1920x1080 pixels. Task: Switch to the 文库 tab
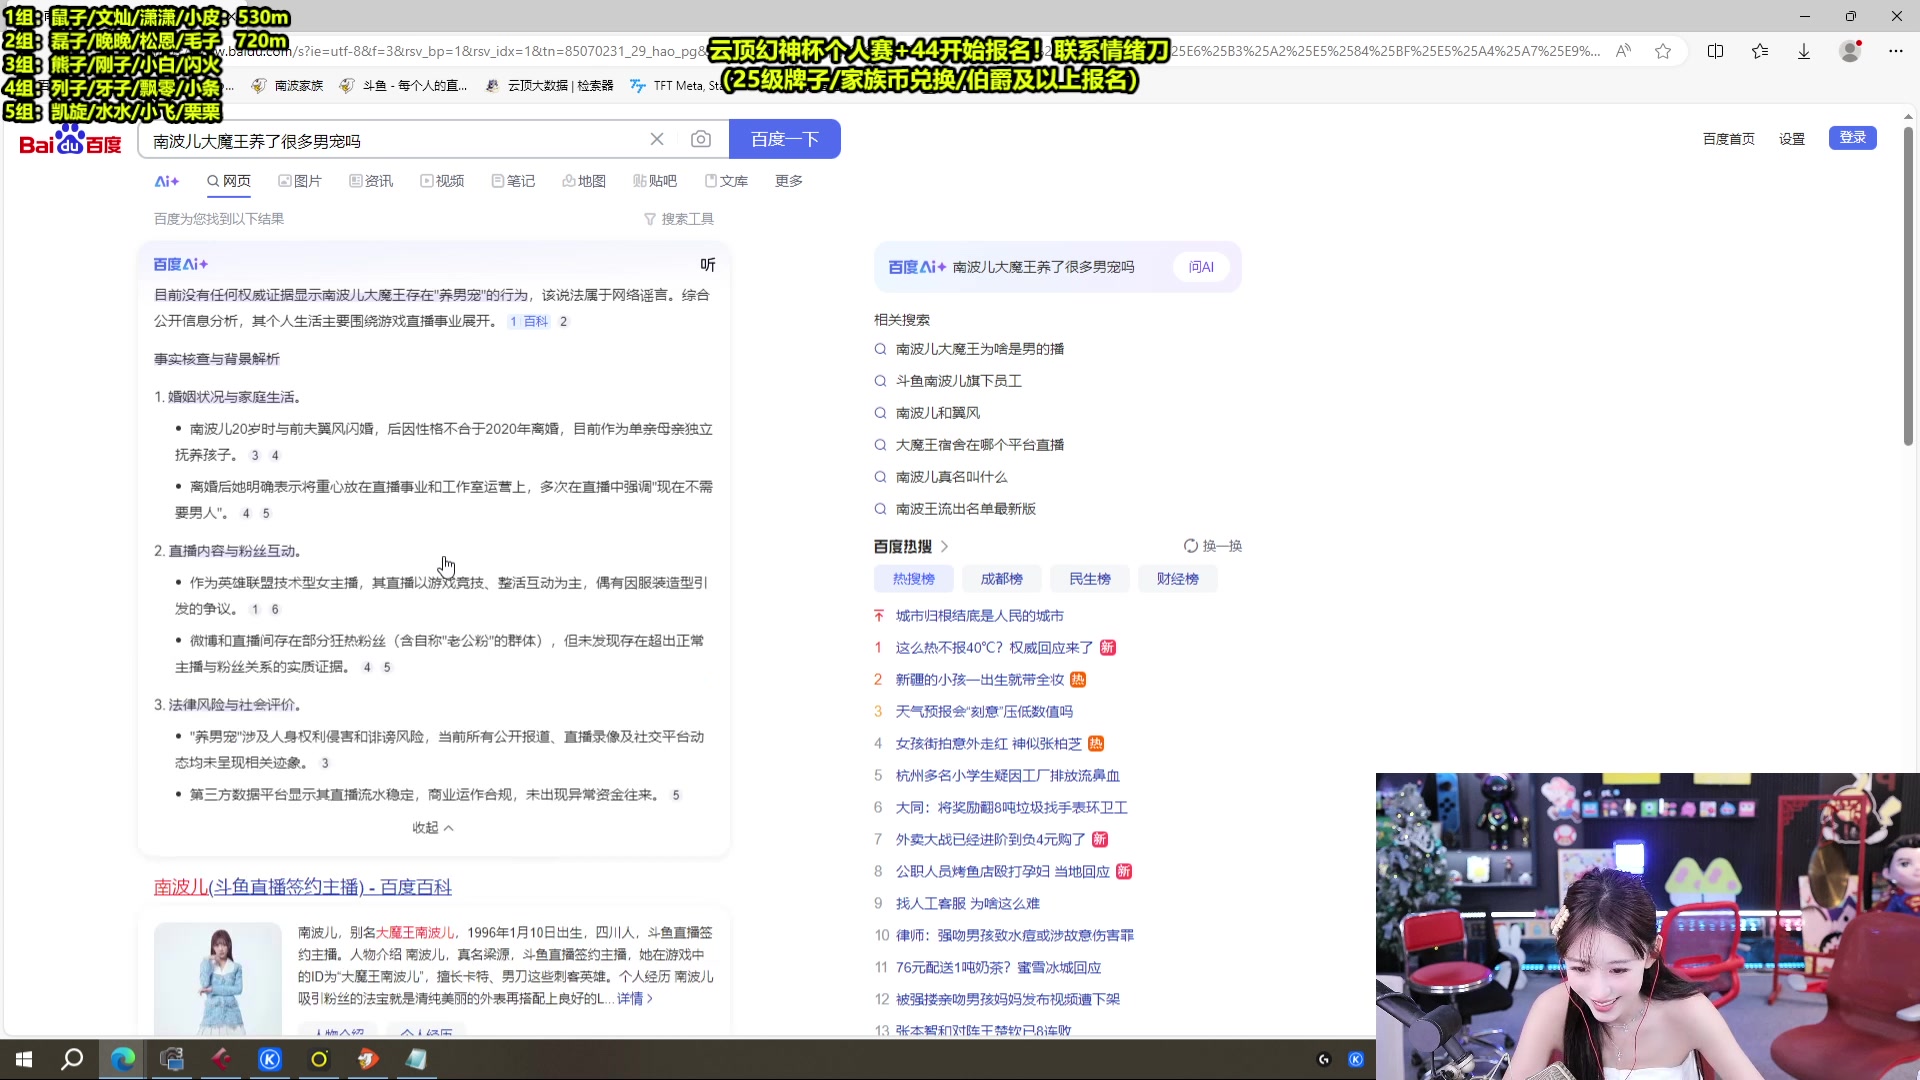(x=726, y=181)
